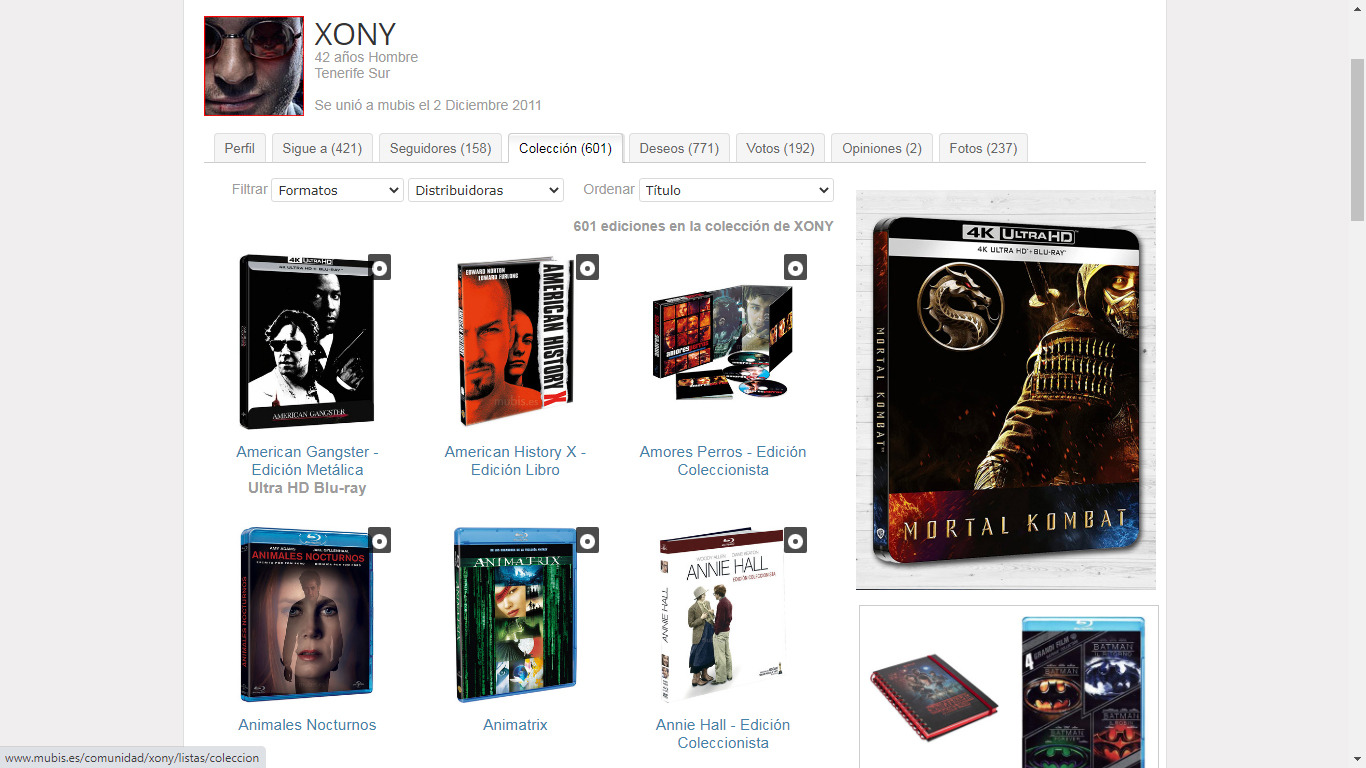The width and height of the screenshot is (1366, 768).
Task: Click disc icon on American Gangster cover
Action: 379,267
